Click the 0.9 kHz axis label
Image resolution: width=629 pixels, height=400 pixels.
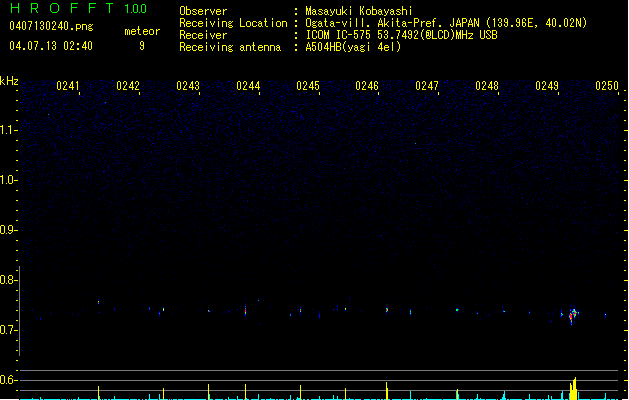coord(8,230)
